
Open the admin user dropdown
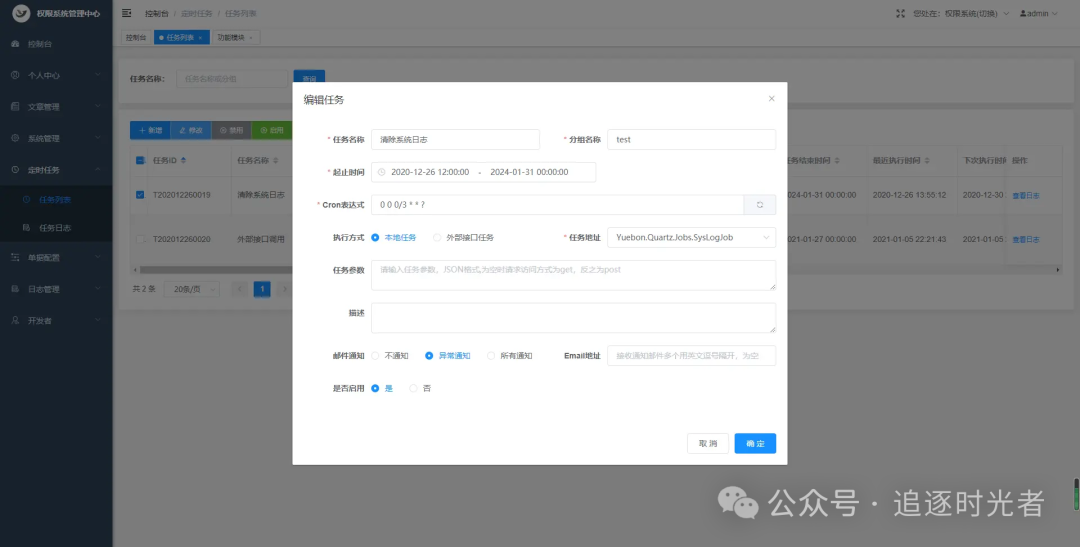[x=1039, y=13]
